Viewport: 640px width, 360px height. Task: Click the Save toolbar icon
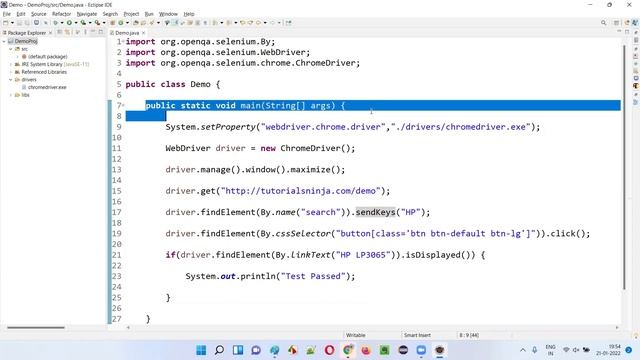[19, 23]
